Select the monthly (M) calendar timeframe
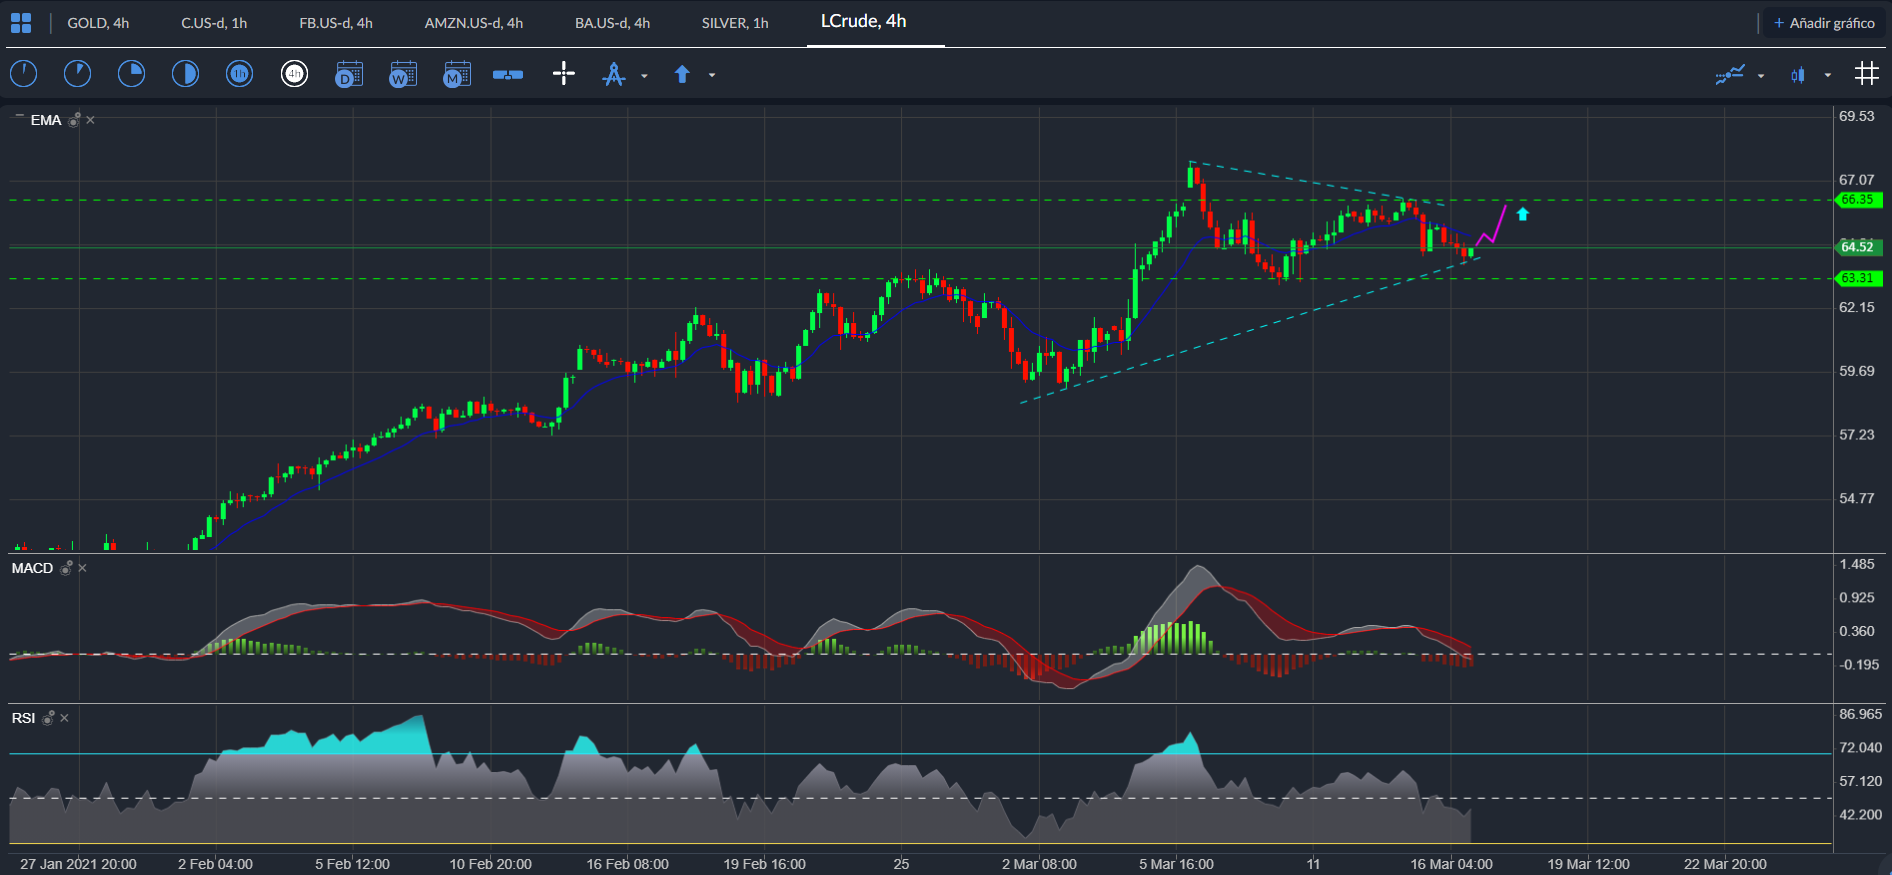 coord(456,74)
